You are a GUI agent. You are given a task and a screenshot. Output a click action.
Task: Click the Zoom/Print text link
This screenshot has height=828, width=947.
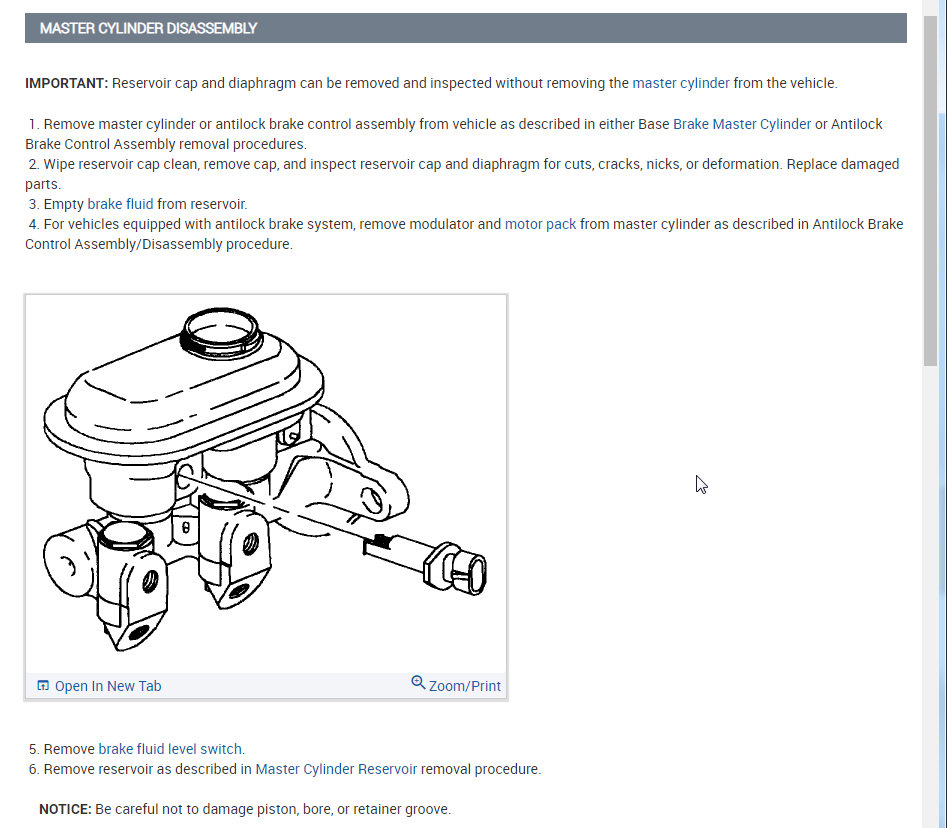[x=464, y=686]
